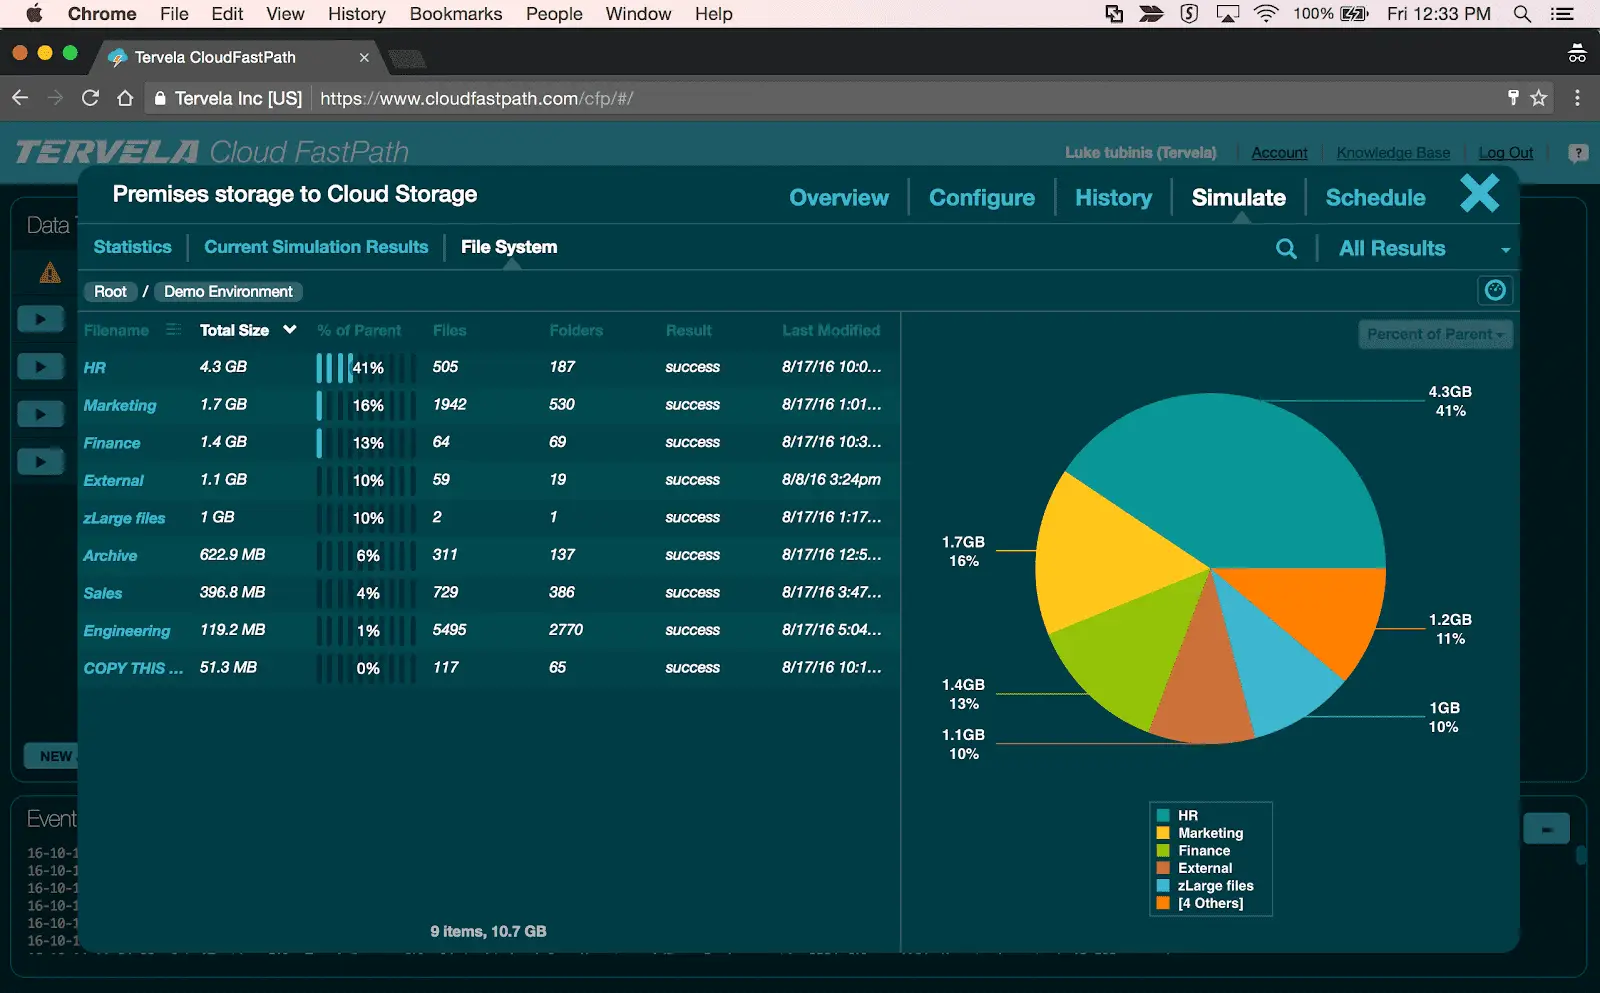1600x993 pixels.
Task: Click the search magnifier in File System bar
Action: [1286, 249]
